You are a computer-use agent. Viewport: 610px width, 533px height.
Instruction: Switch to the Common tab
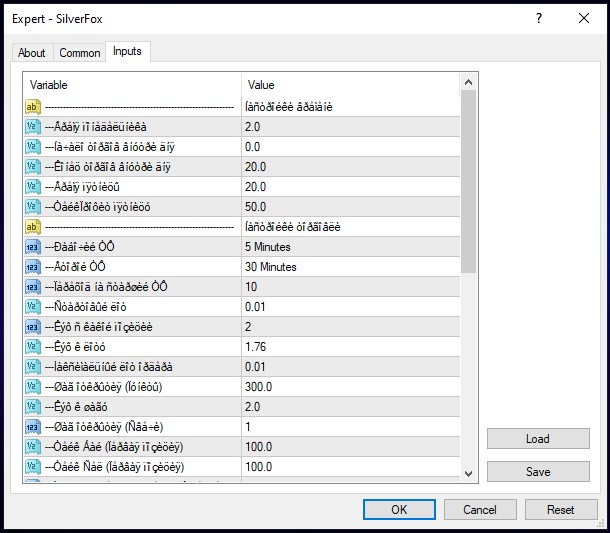79,53
